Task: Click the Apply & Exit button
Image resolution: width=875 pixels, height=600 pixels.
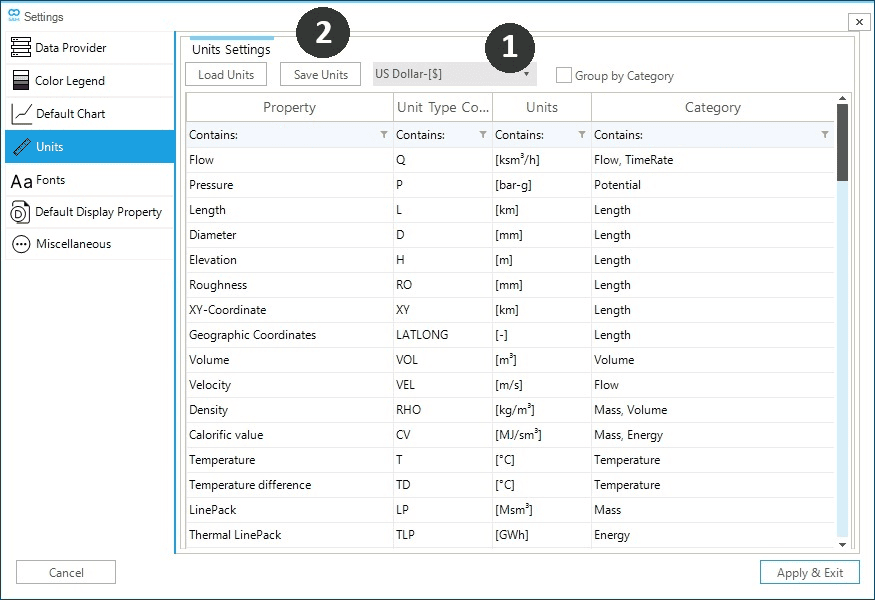Action: (x=810, y=573)
